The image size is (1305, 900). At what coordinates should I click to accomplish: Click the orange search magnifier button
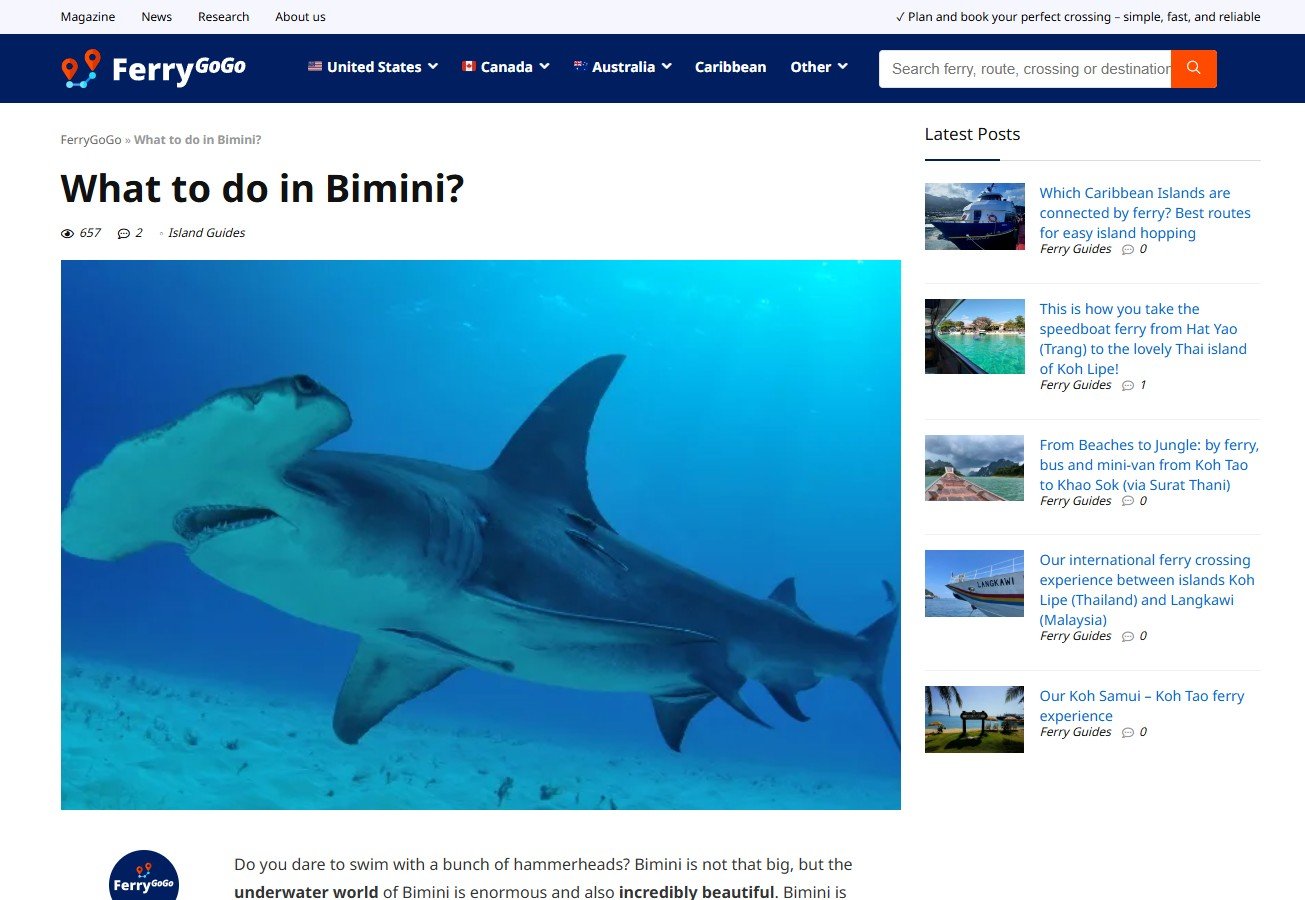click(x=1193, y=68)
